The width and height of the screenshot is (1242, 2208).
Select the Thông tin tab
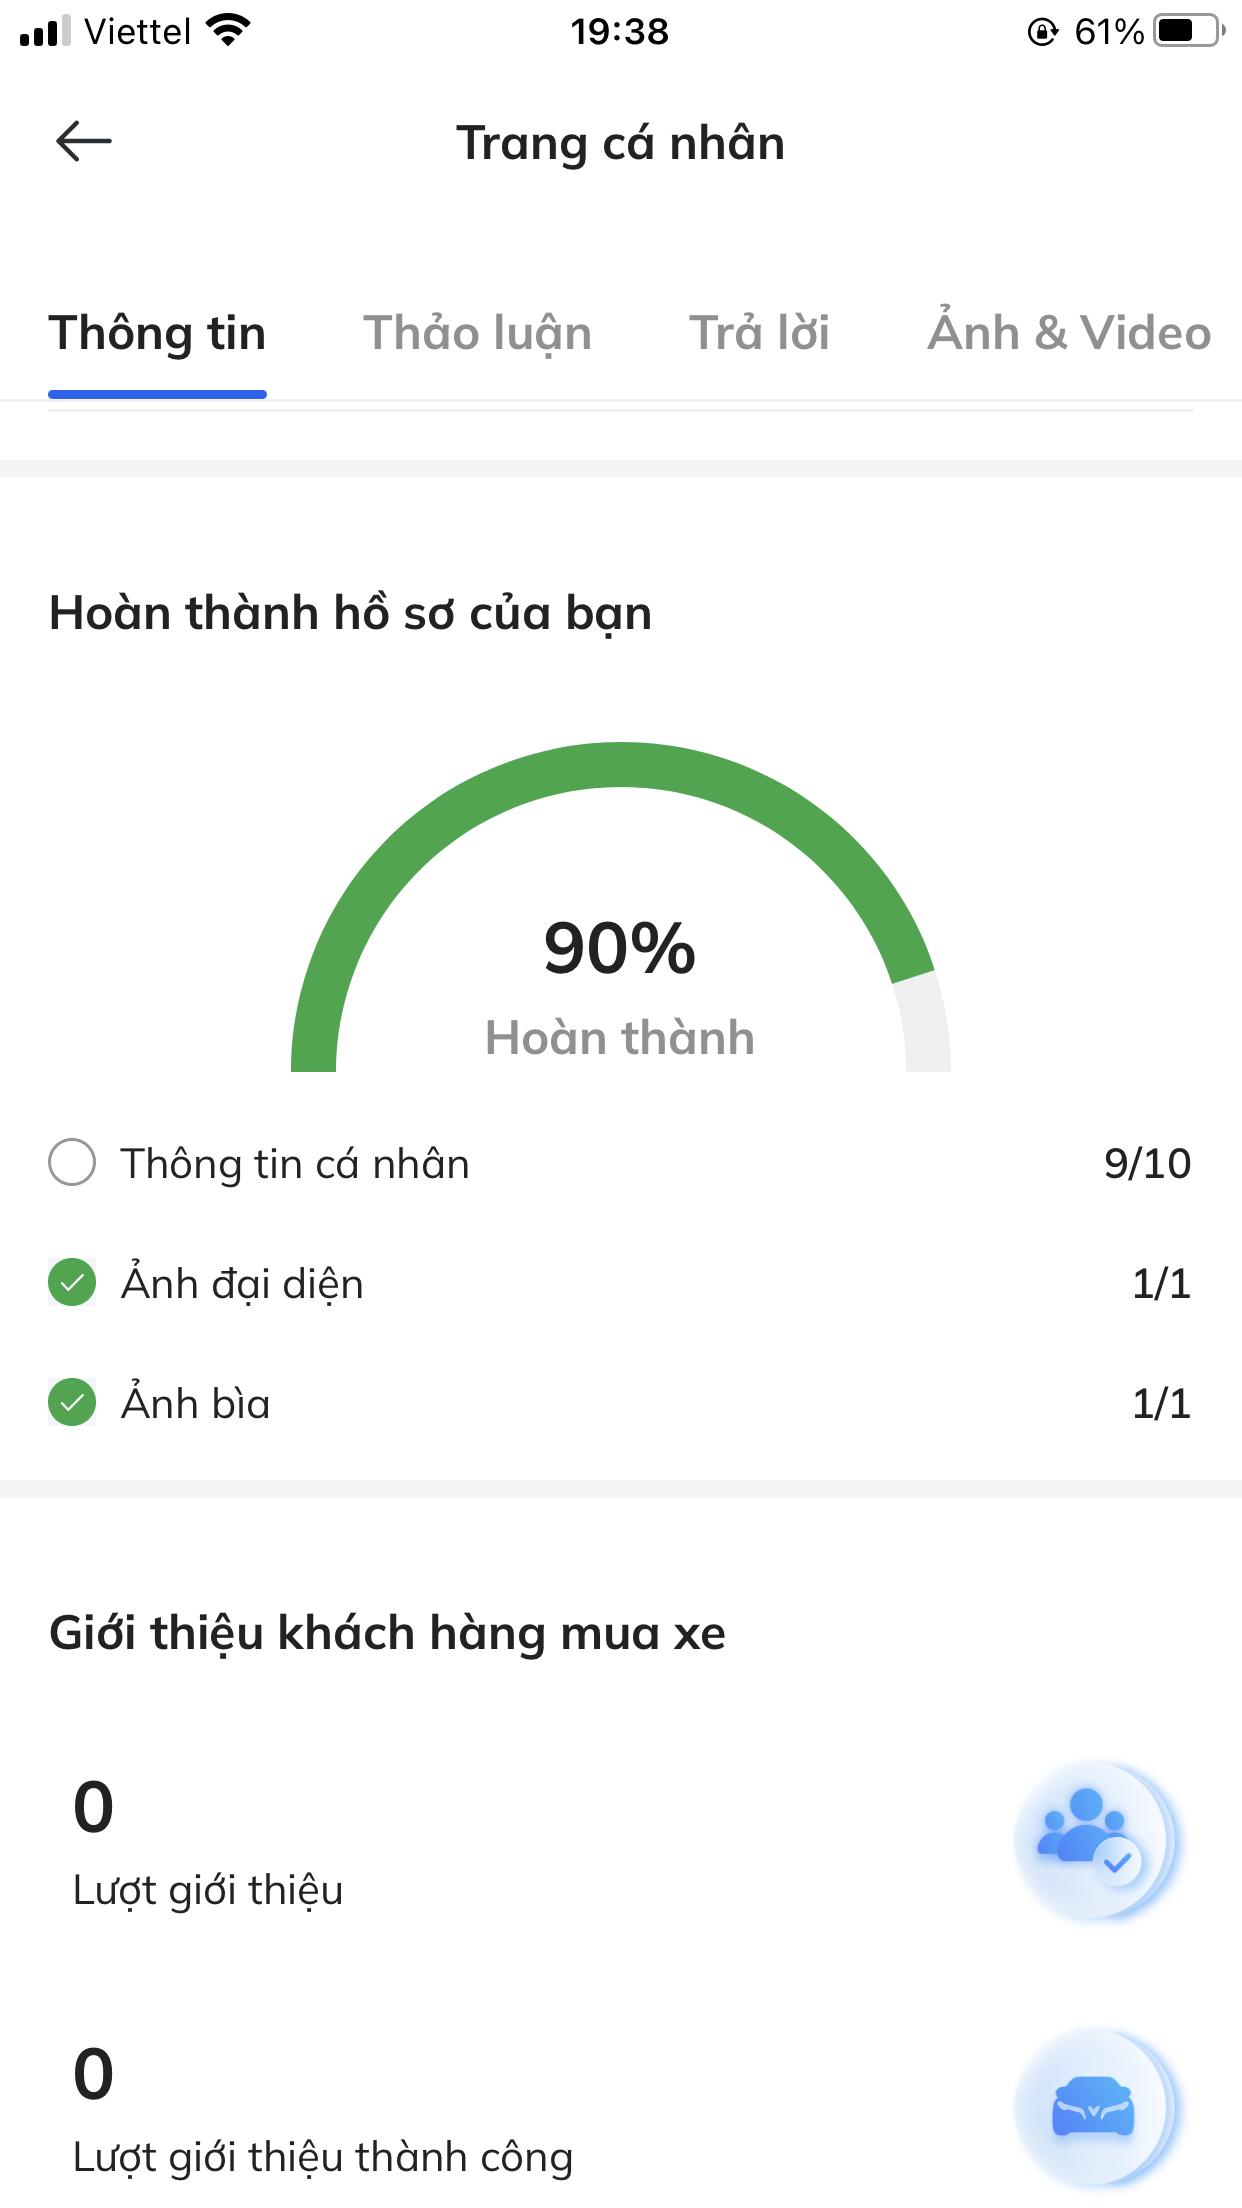tap(157, 333)
